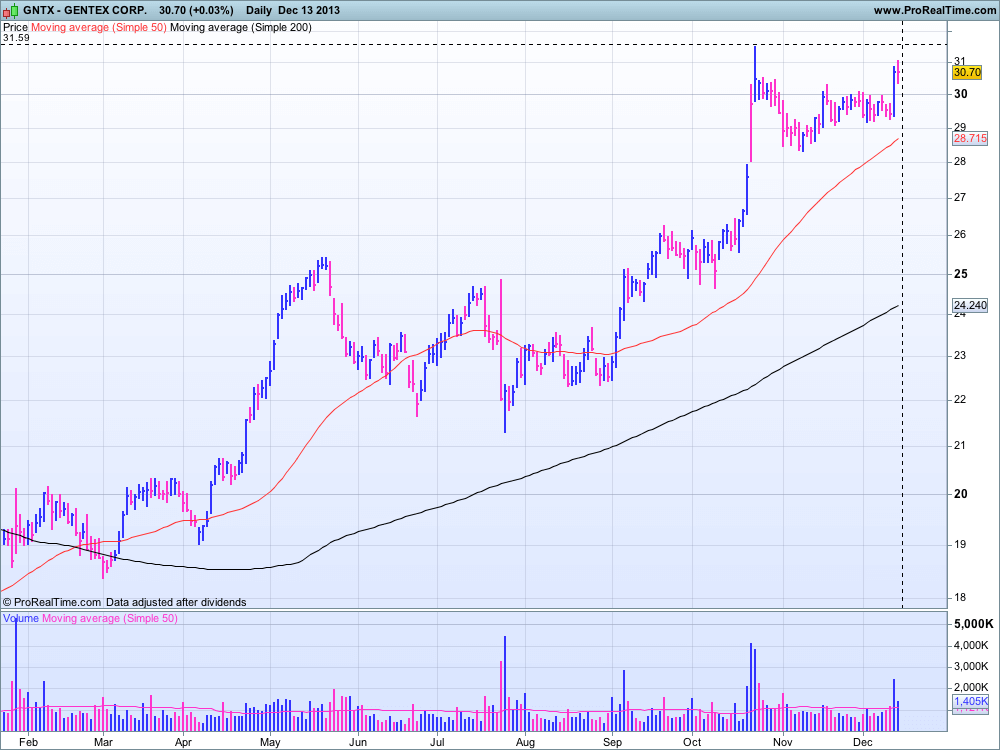The image size is (1000, 750).
Task: Click the 31.59 cursor value under the legend
Action: point(16,38)
